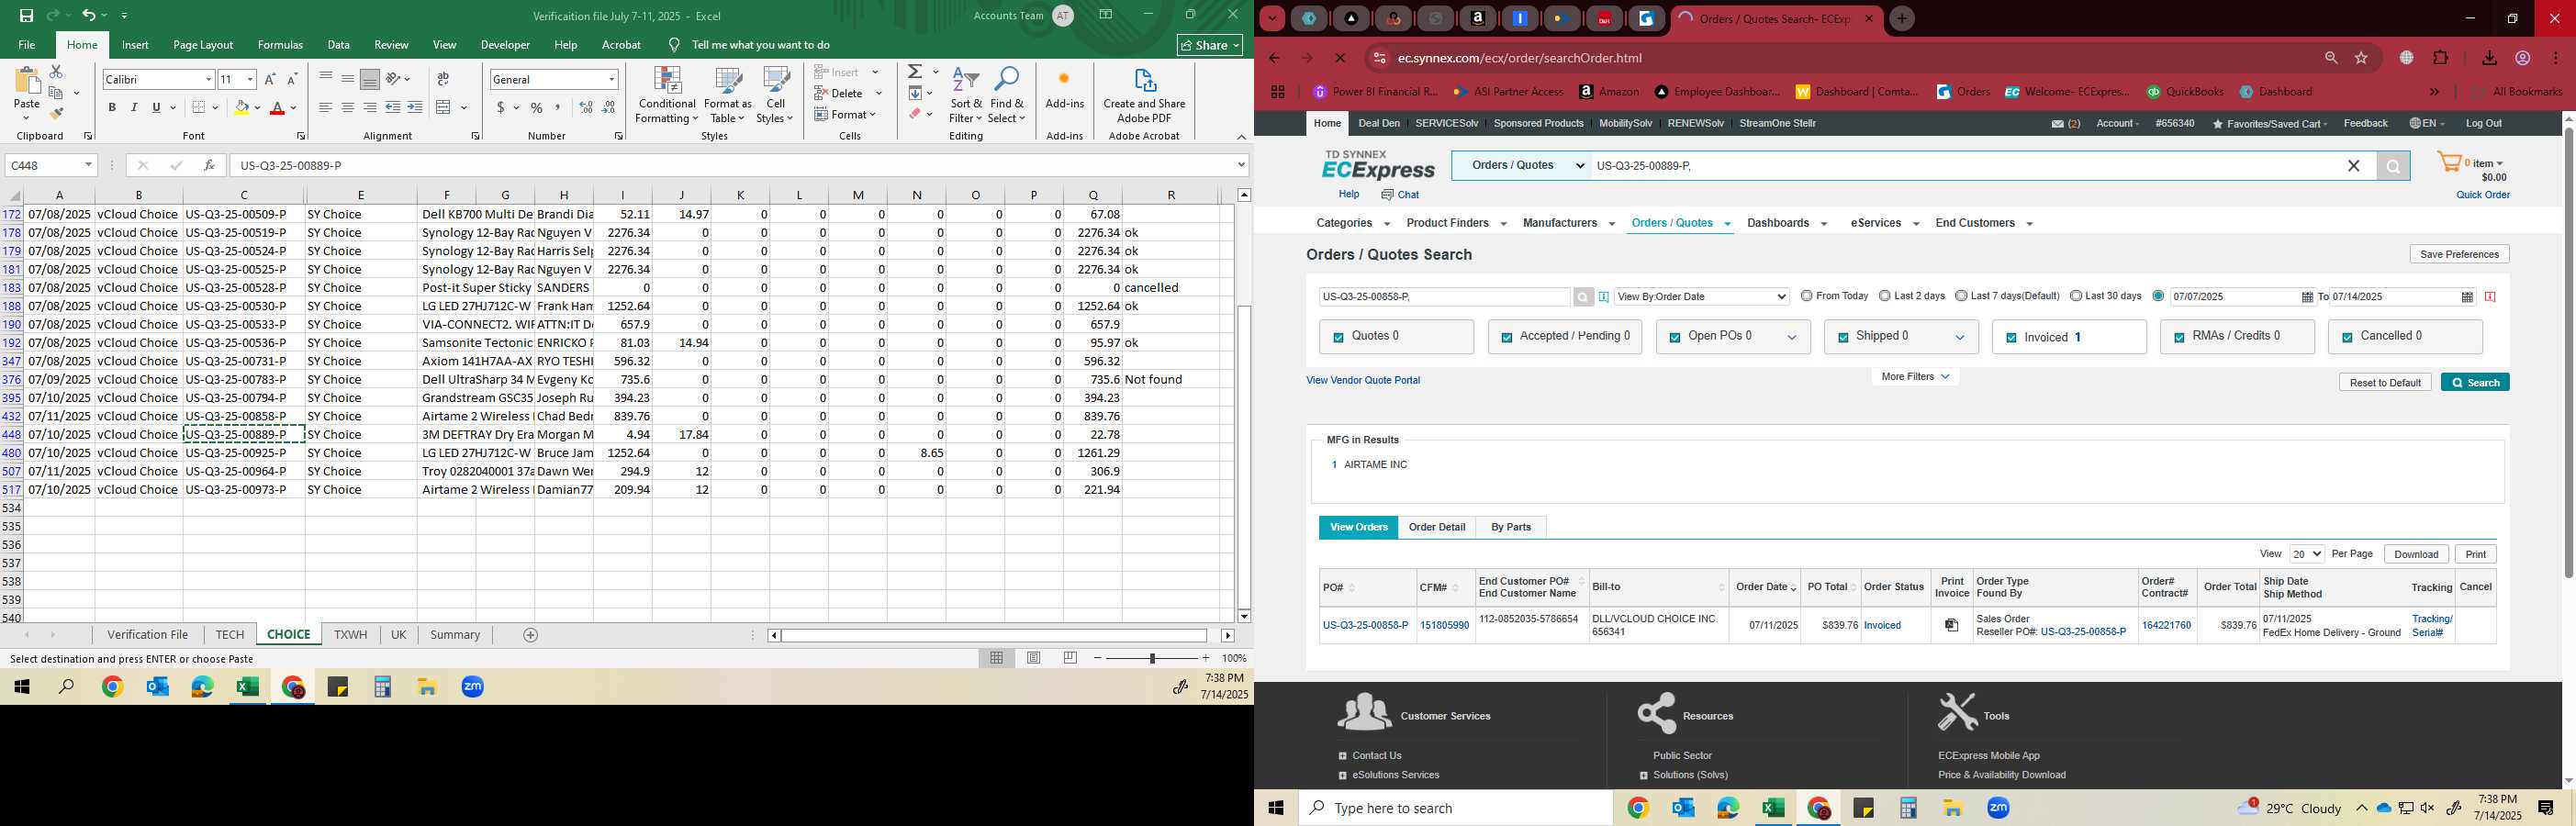Bookmark this page with star icon
2576x826 pixels.
2362,58
